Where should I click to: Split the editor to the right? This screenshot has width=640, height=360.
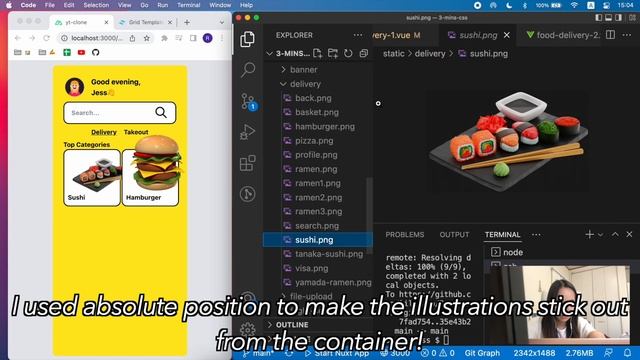coord(610,35)
